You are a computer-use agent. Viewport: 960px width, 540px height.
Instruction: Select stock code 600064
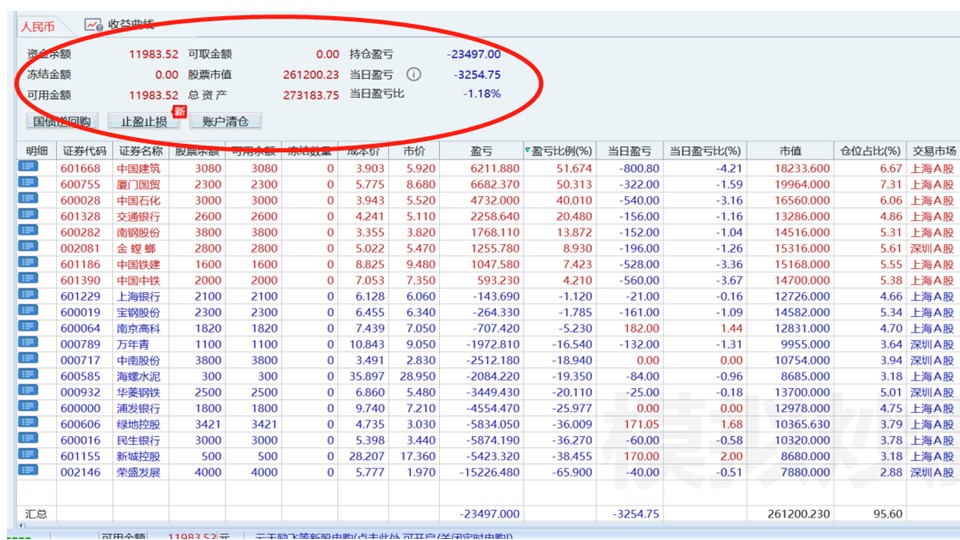pos(80,328)
